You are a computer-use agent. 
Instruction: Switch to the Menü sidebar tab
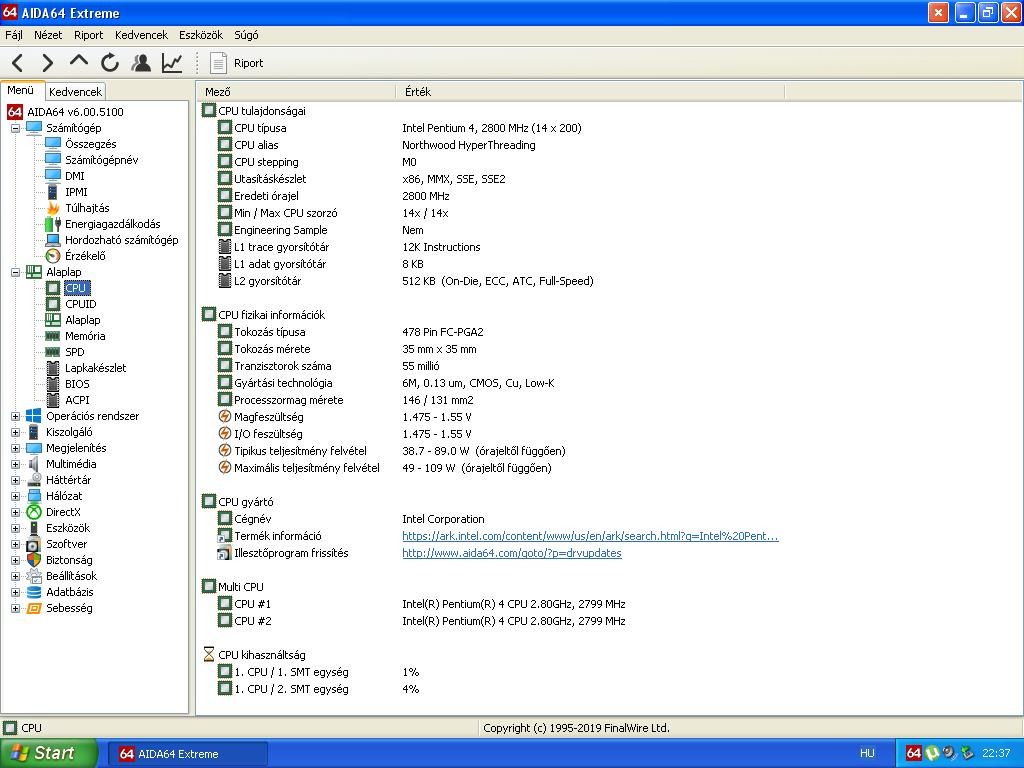(x=21, y=90)
